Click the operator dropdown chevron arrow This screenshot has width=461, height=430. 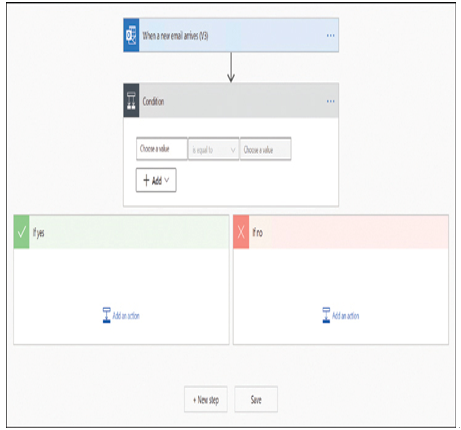(233, 150)
